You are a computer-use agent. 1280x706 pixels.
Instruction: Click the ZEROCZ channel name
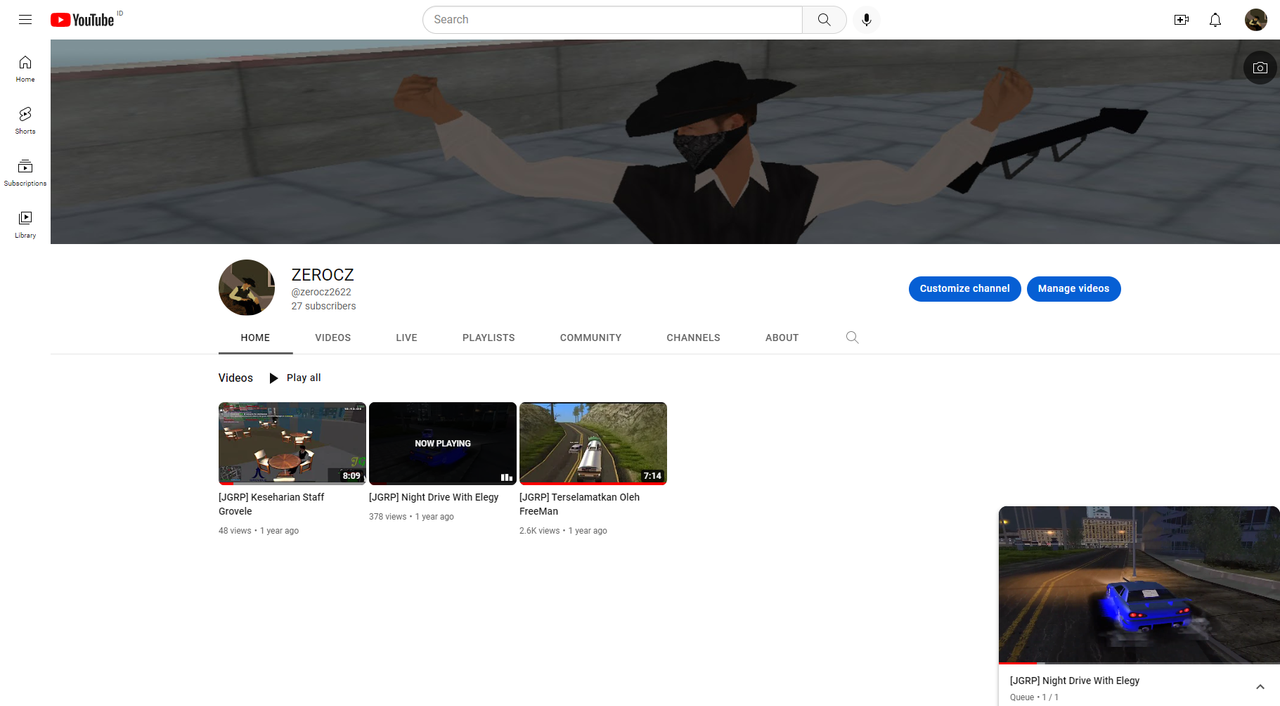[x=322, y=275]
